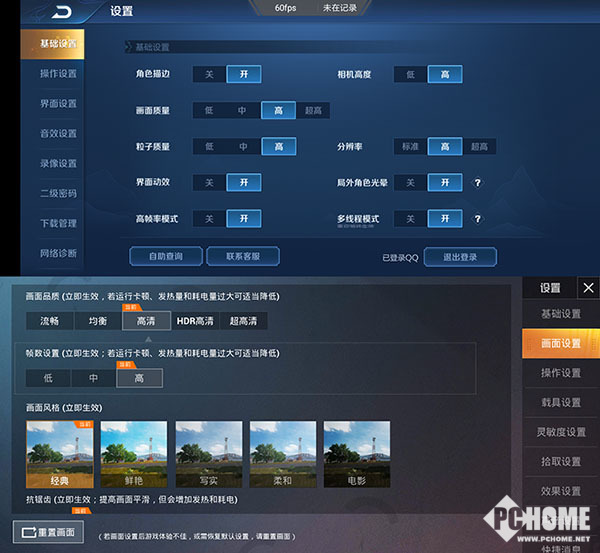600x553 pixels.
Task: Click the help icon beside 局外角色光晕
Action: [477, 182]
